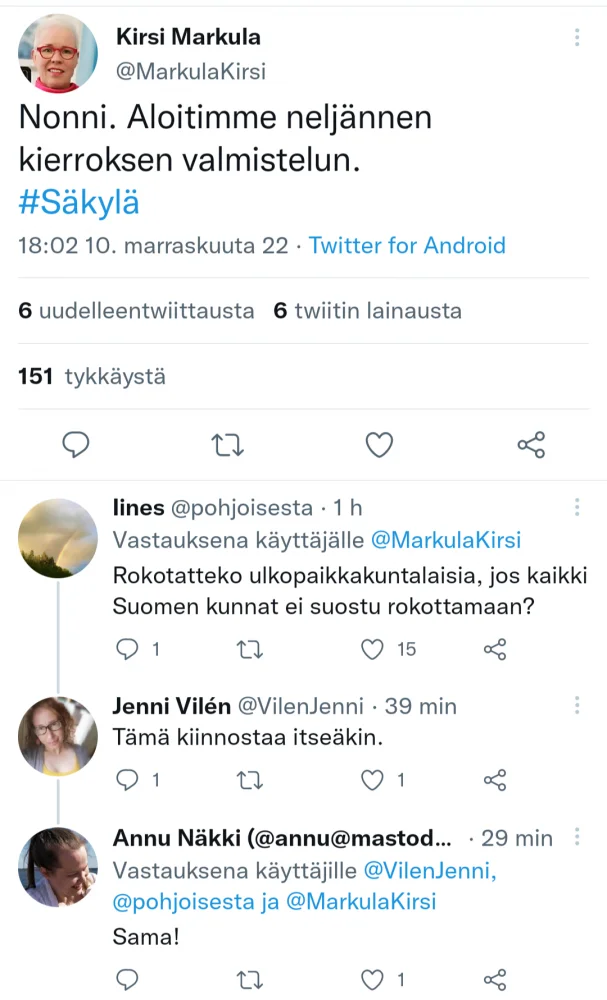607x1000 pixels.
Task: View the 151 tykkäystä likes list
Action: [93, 377]
